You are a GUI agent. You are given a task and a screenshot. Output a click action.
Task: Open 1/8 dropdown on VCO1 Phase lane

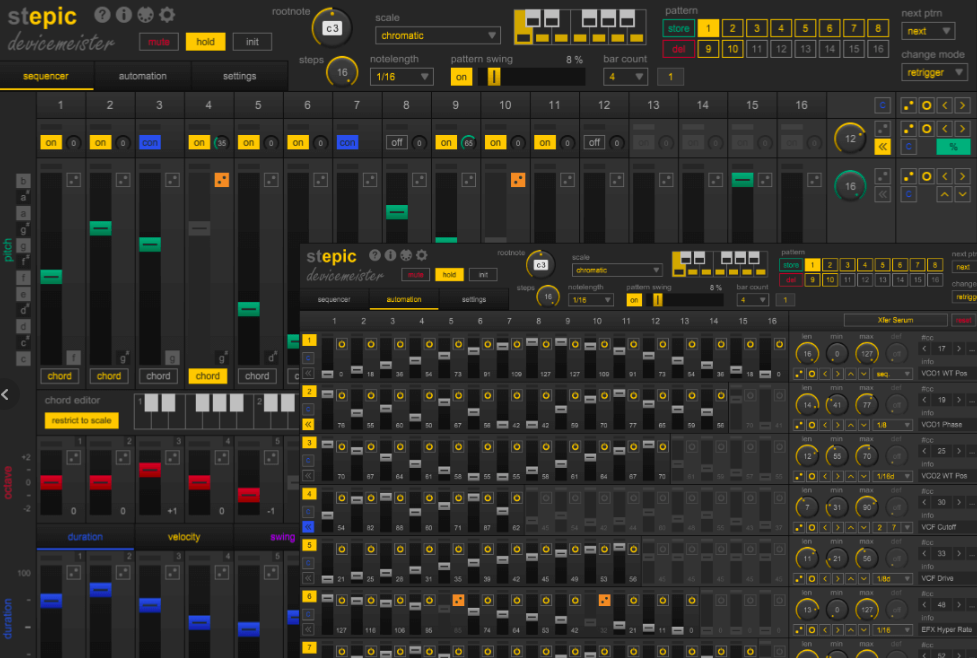[892, 425]
